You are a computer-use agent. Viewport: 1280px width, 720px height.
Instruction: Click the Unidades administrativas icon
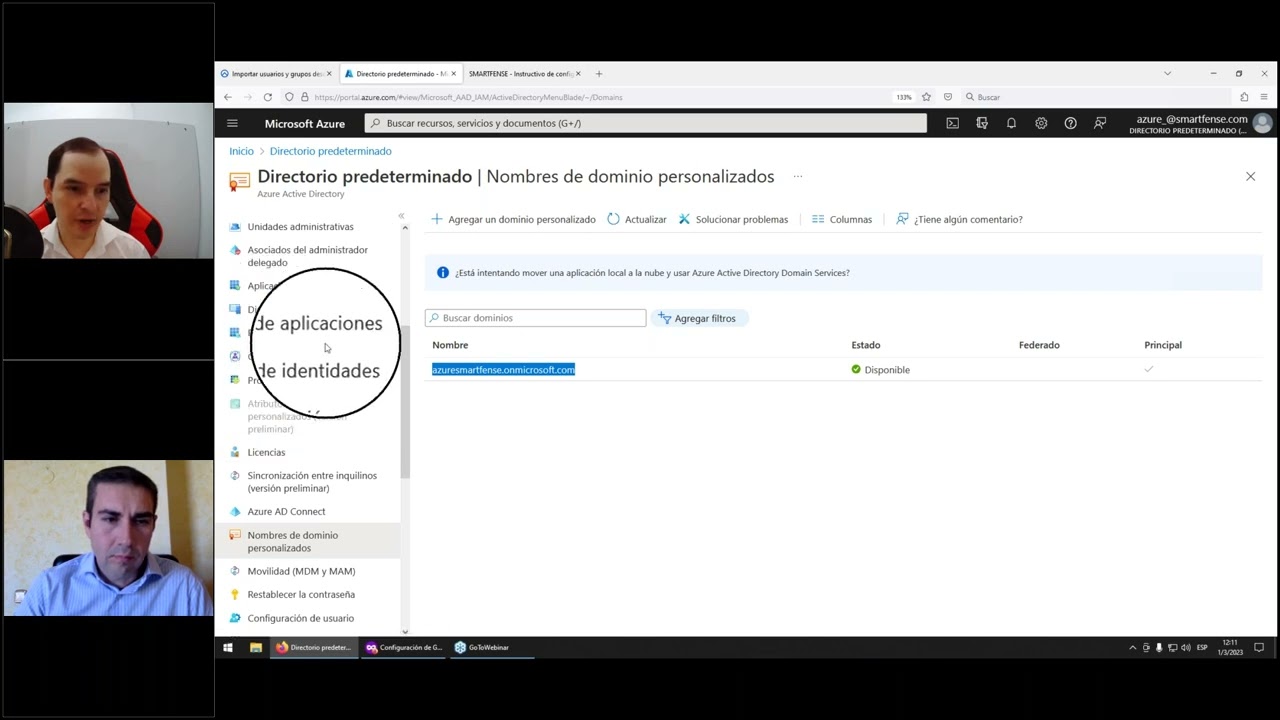tap(235, 227)
